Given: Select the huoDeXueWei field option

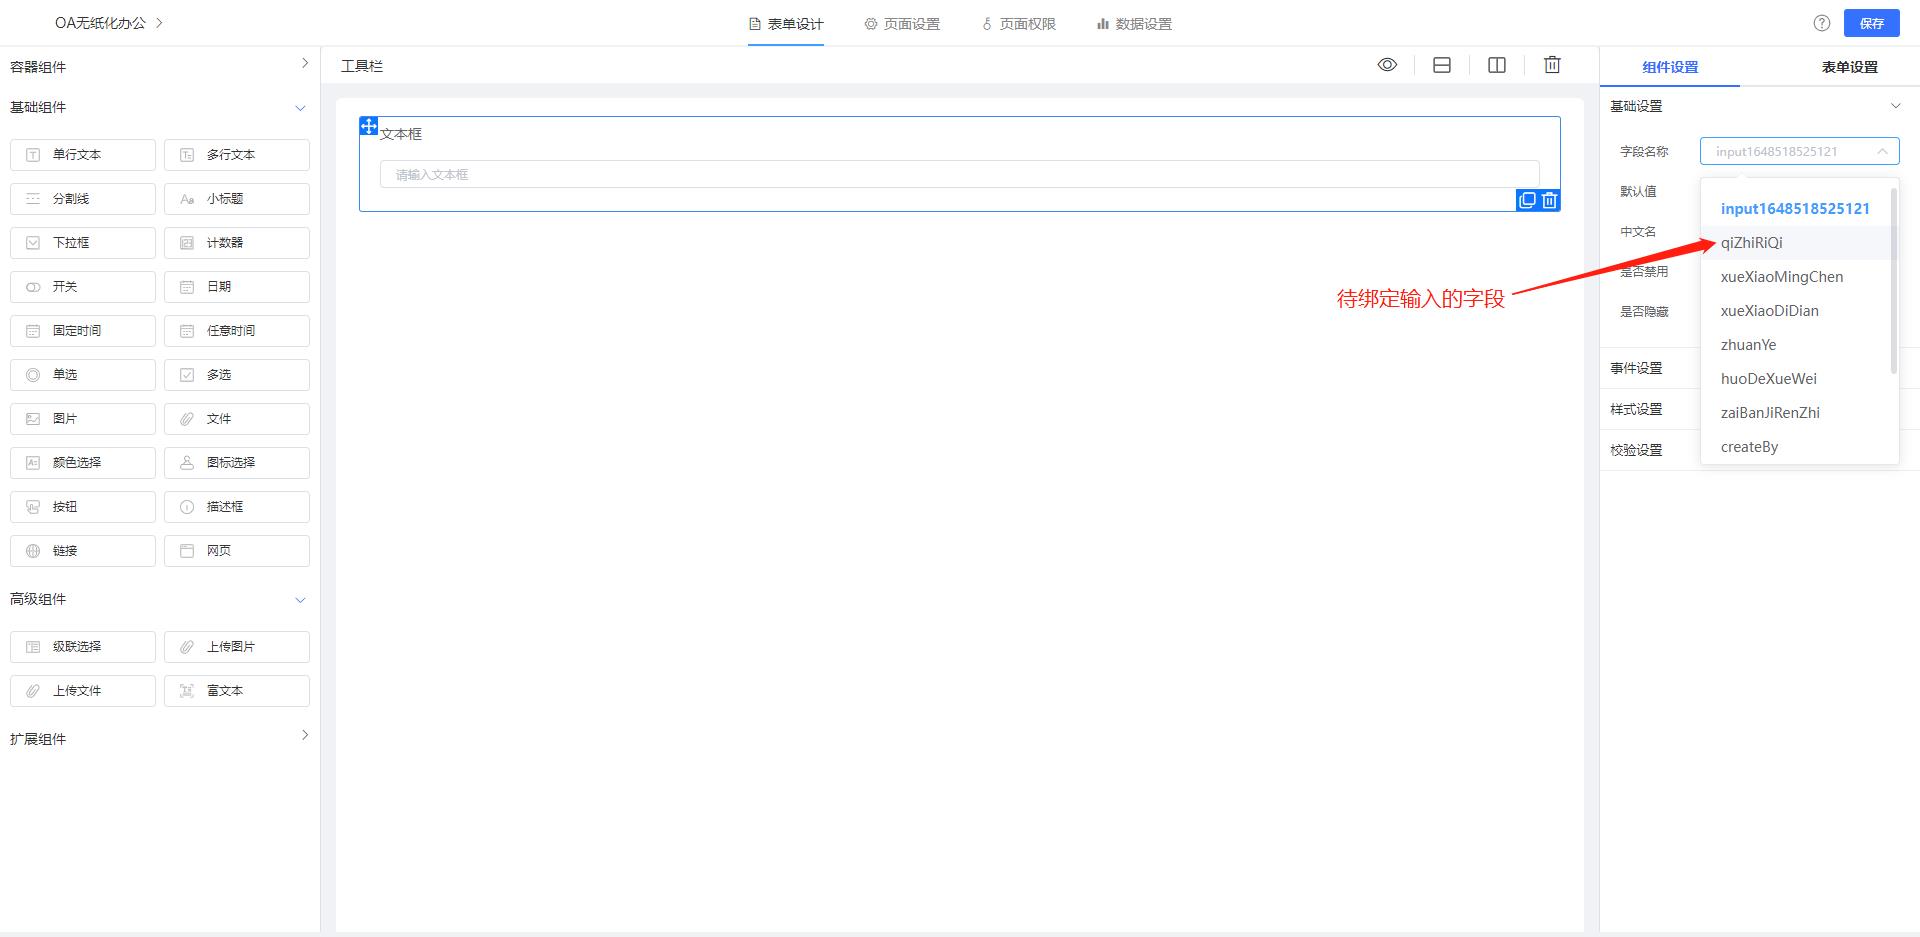Looking at the screenshot, I should [1795, 379].
